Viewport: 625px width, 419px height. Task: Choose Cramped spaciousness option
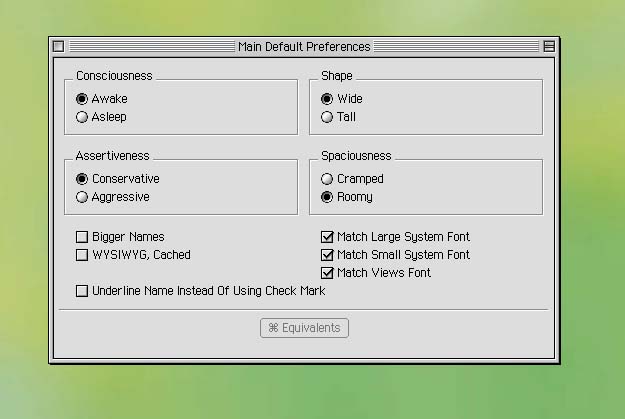point(327,179)
